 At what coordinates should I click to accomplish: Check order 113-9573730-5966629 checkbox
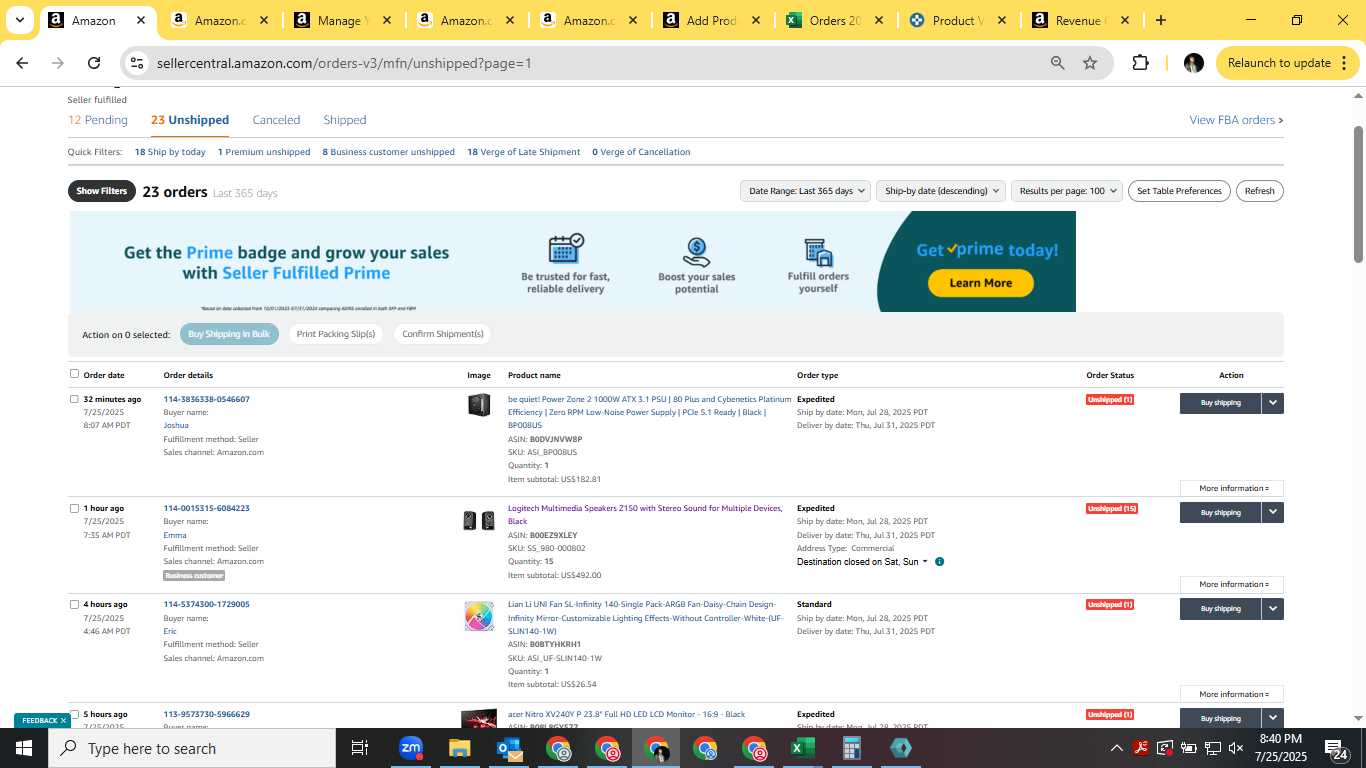[x=74, y=714]
